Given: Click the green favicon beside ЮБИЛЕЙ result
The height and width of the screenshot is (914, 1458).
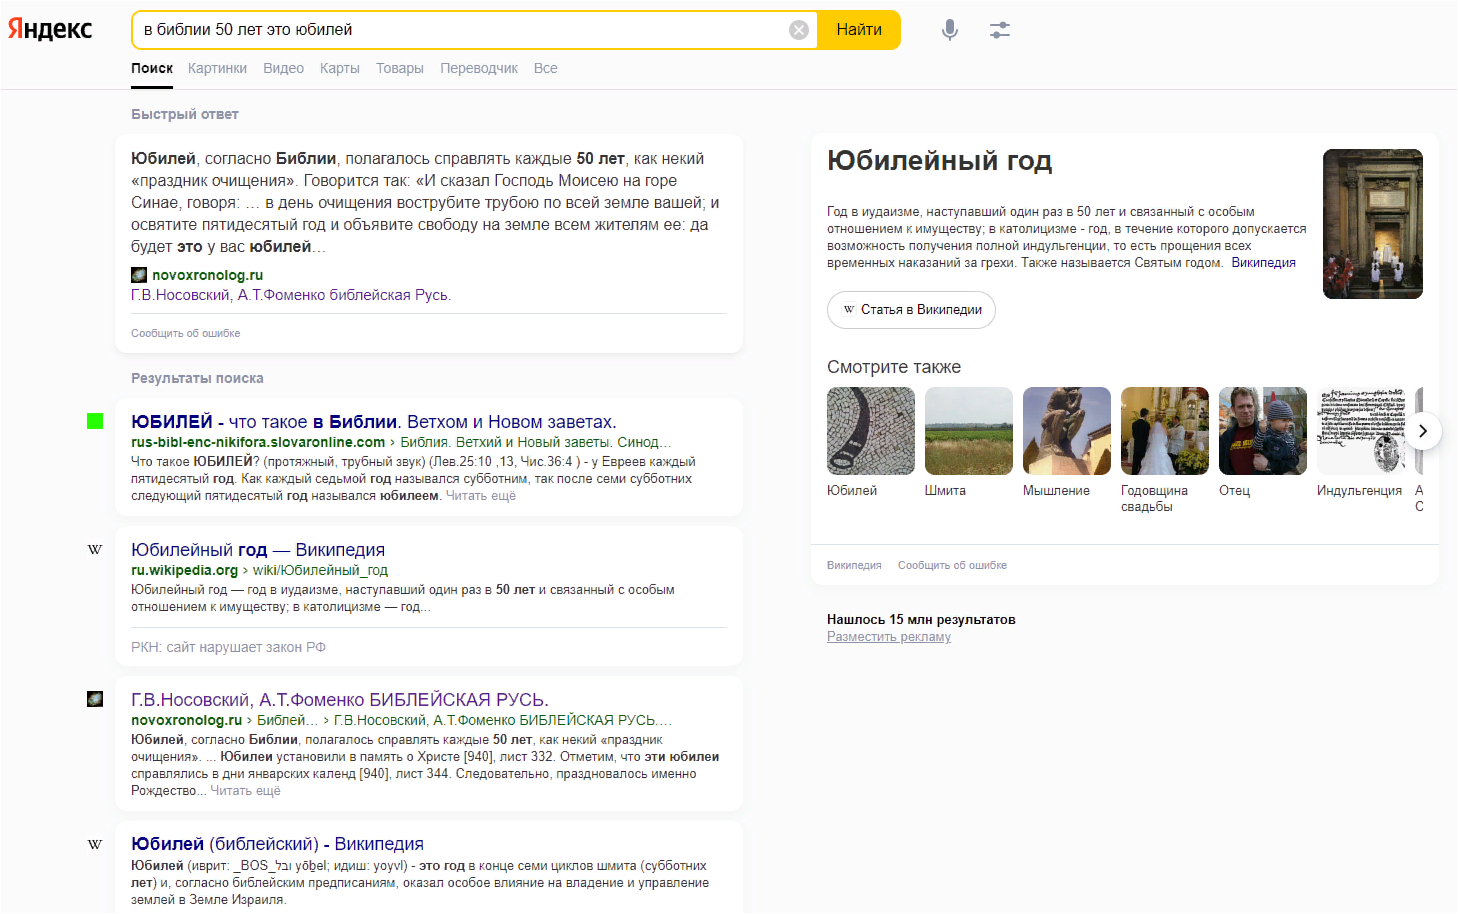Looking at the screenshot, I should pos(95,421).
